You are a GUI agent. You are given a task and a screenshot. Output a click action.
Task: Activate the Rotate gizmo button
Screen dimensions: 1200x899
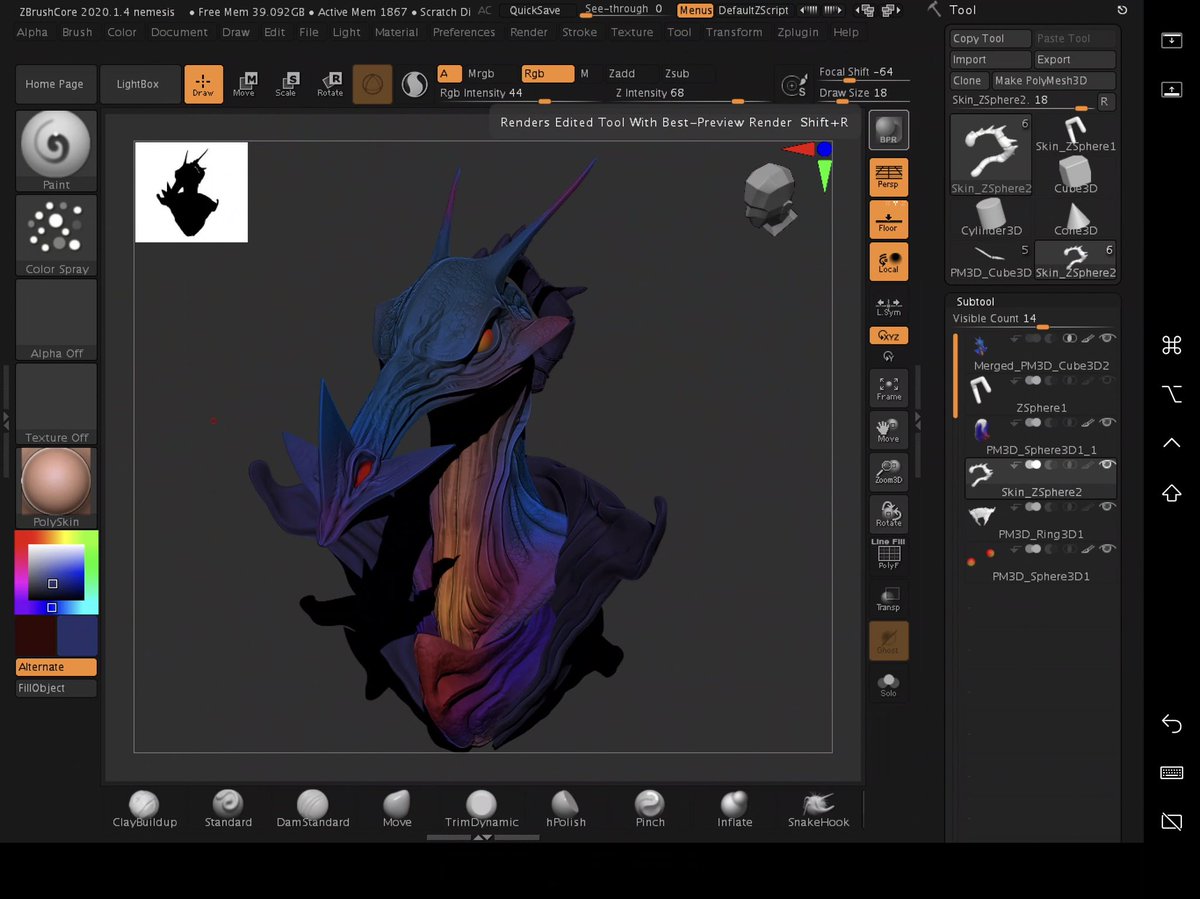(x=330, y=84)
